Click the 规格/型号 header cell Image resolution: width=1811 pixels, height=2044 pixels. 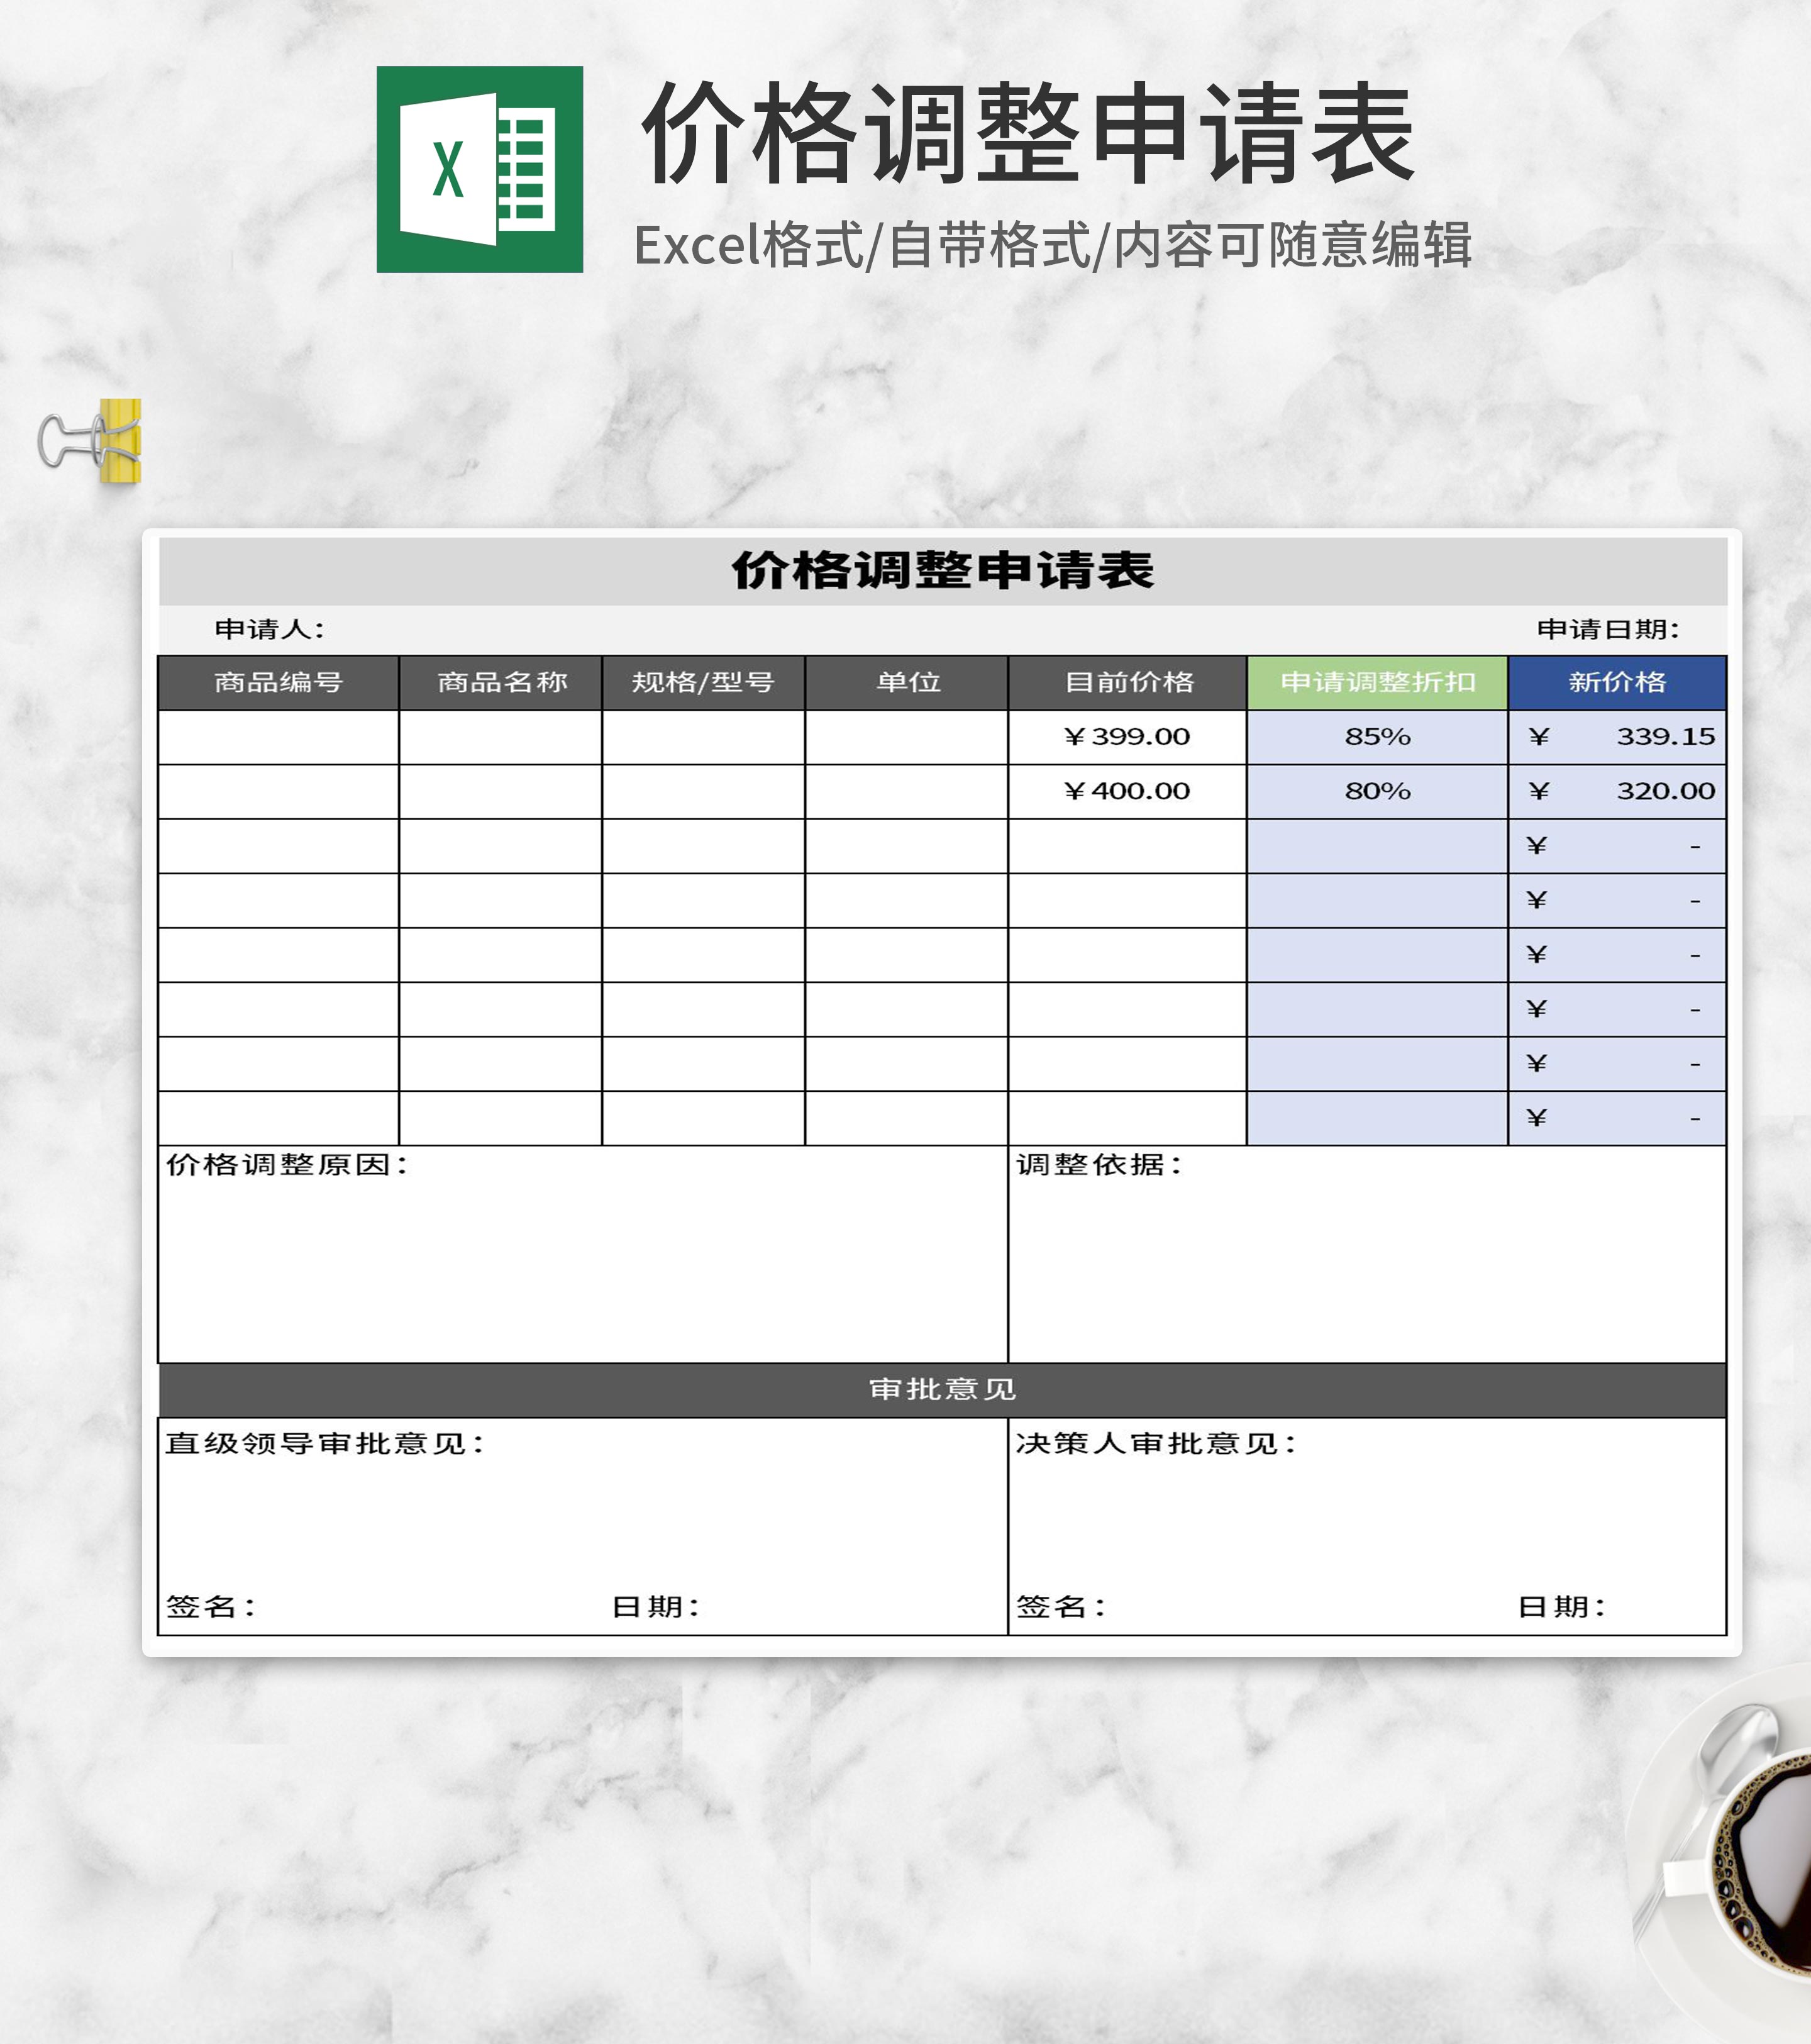pos(703,683)
